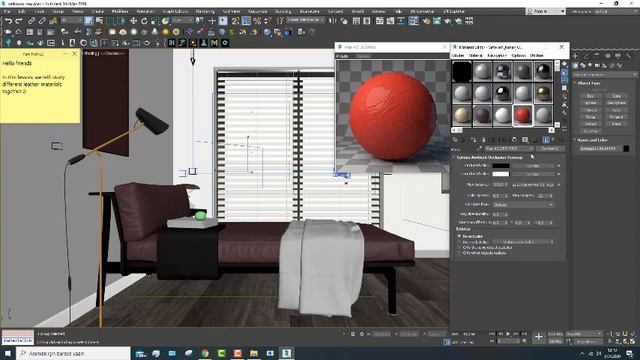Toggle the unoccluded color map checkbox
The width and height of the screenshot is (640, 360).
tap(558, 174)
